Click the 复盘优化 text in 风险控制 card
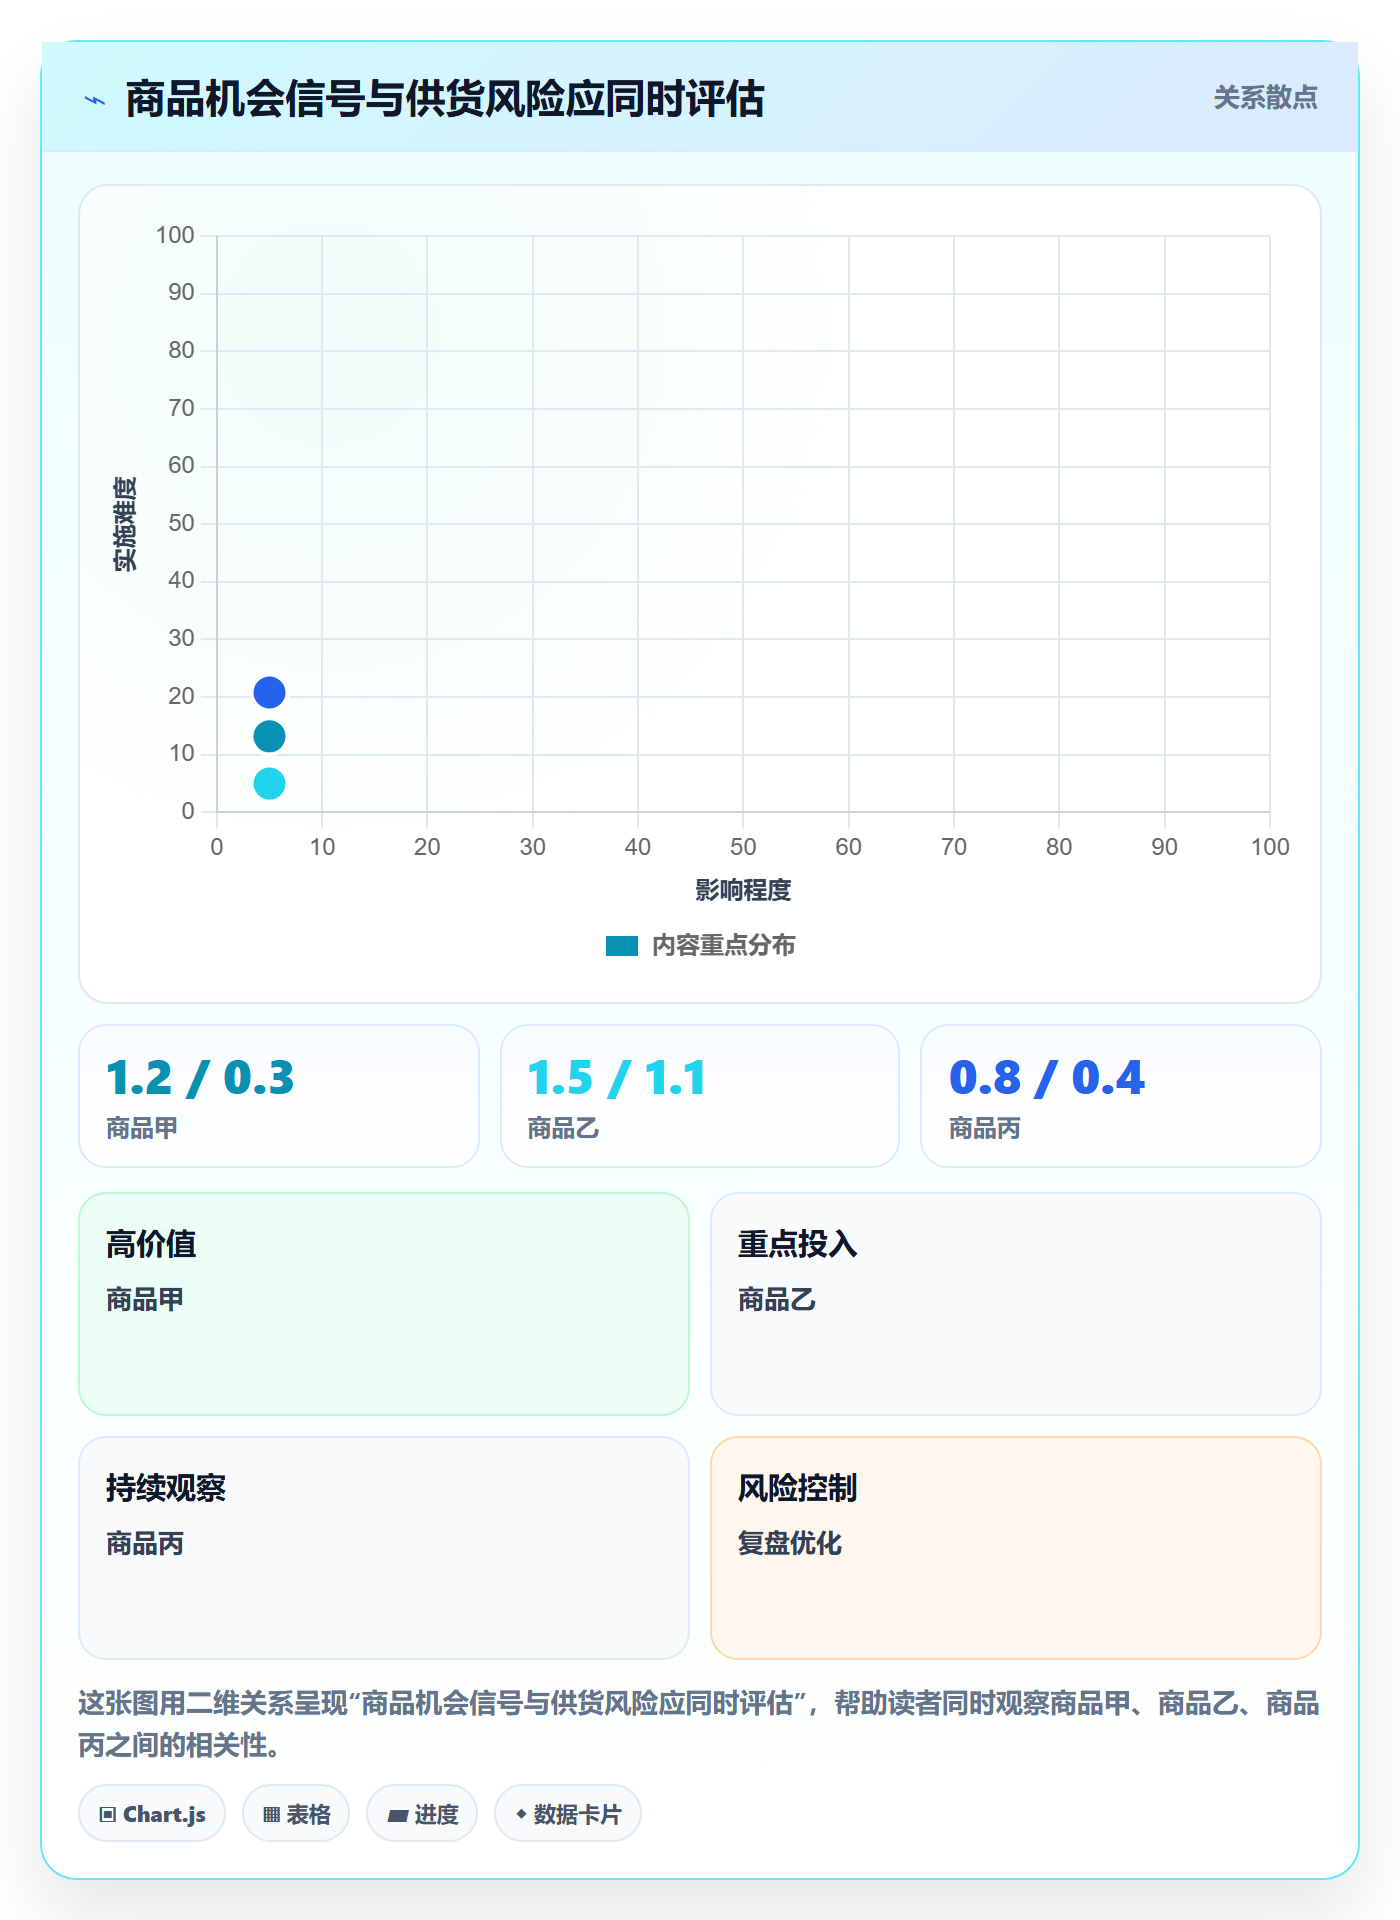The image size is (1400, 1920). (790, 1543)
